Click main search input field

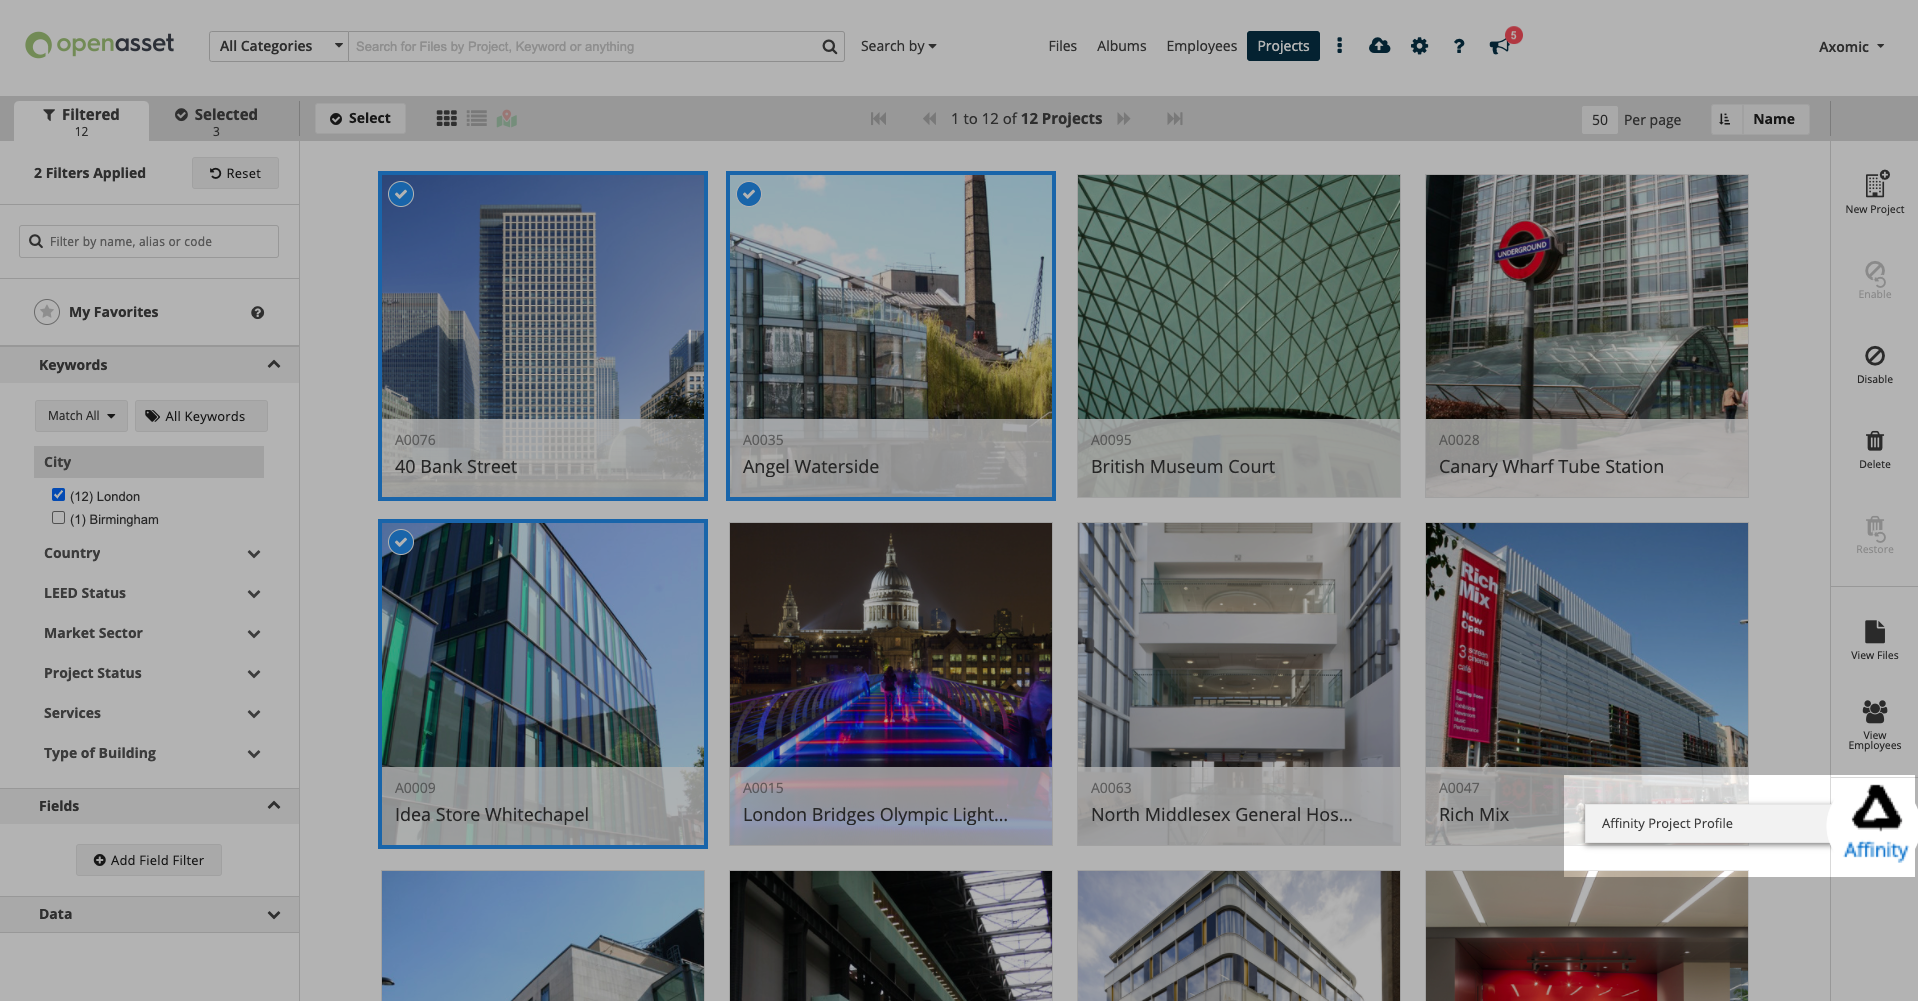coord(584,46)
